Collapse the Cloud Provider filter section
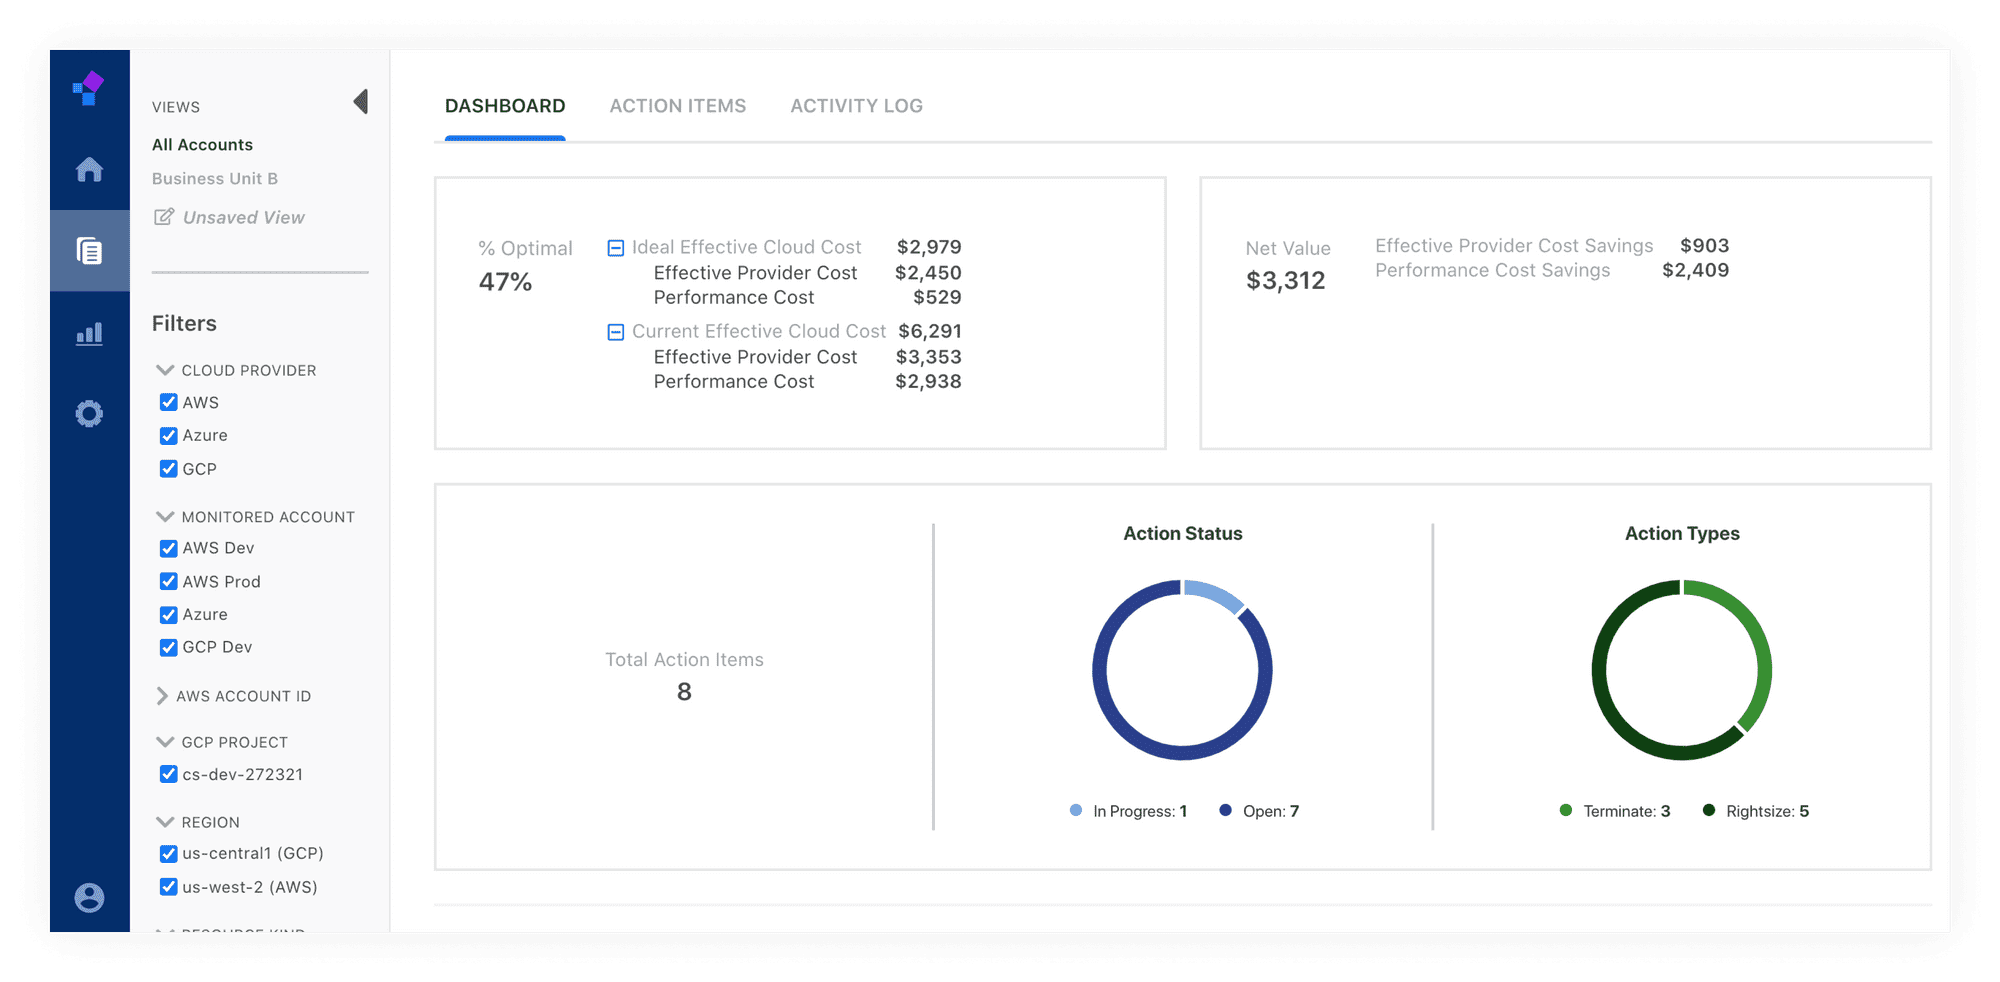 click(x=165, y=370)
